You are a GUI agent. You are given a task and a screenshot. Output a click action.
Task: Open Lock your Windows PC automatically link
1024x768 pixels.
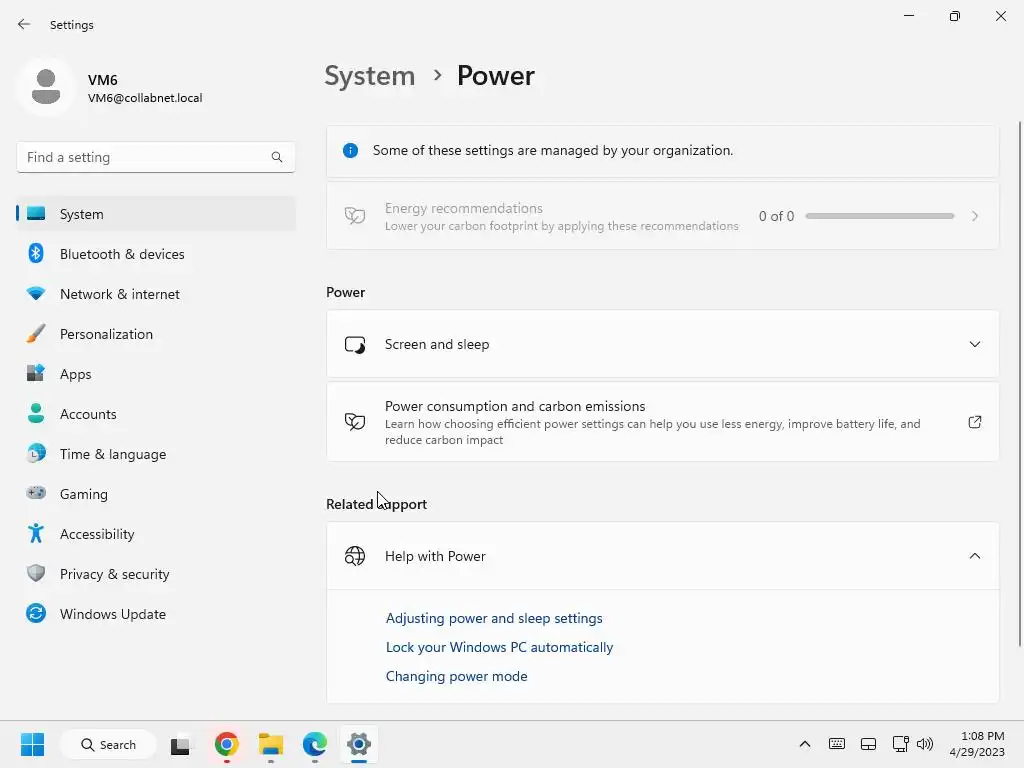(x=499, y=647)
